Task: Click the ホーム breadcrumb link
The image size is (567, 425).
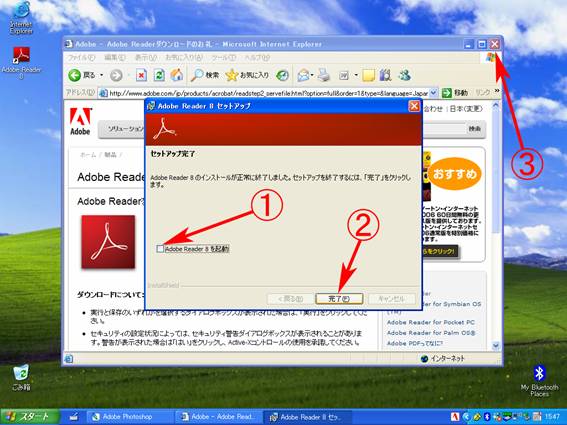Action: tap(88, 155)
